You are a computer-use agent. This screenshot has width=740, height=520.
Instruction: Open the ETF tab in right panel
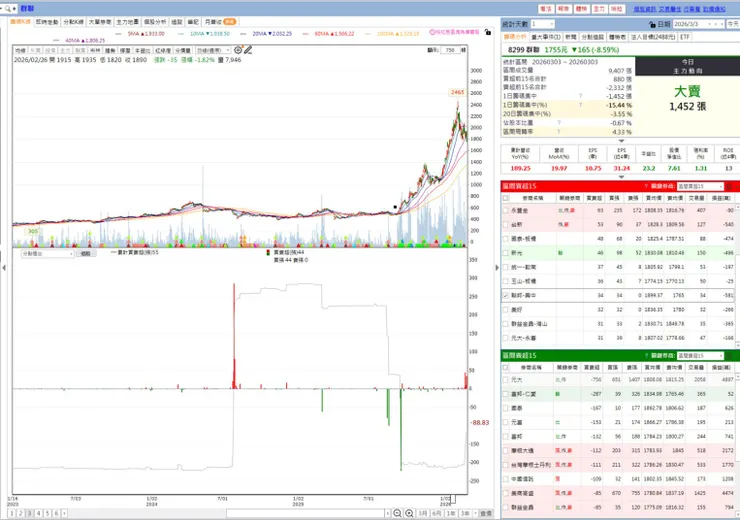[x=685, y=37]
